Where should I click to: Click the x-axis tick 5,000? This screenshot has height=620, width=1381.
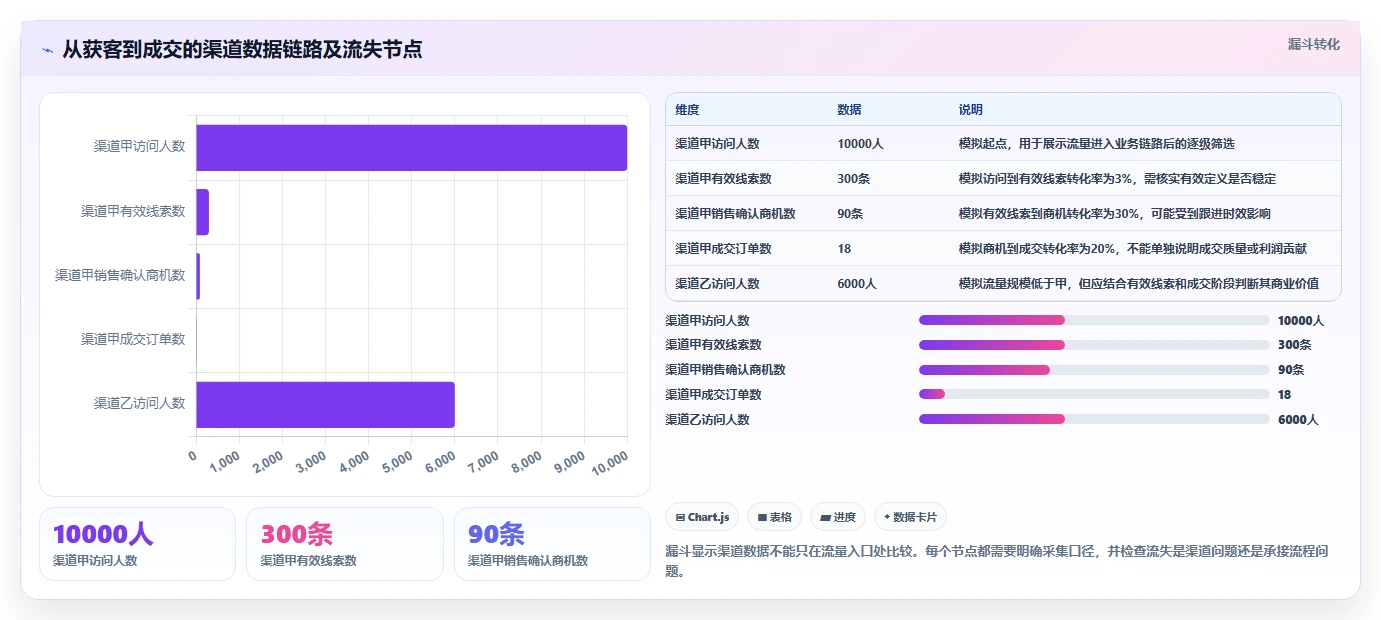coord(399,461)
